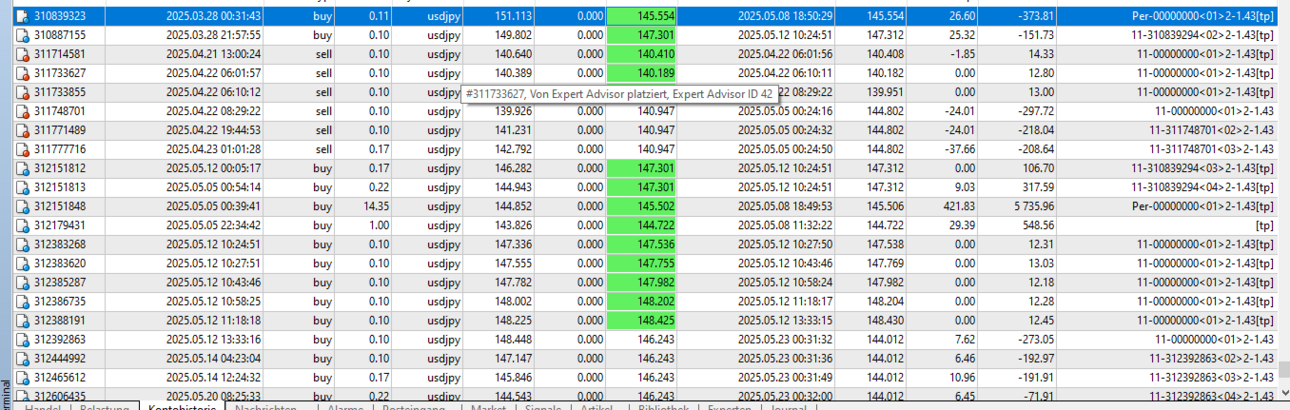Click the order icon of ticket 311714581
1290x410 pixels.
point(21,55)
